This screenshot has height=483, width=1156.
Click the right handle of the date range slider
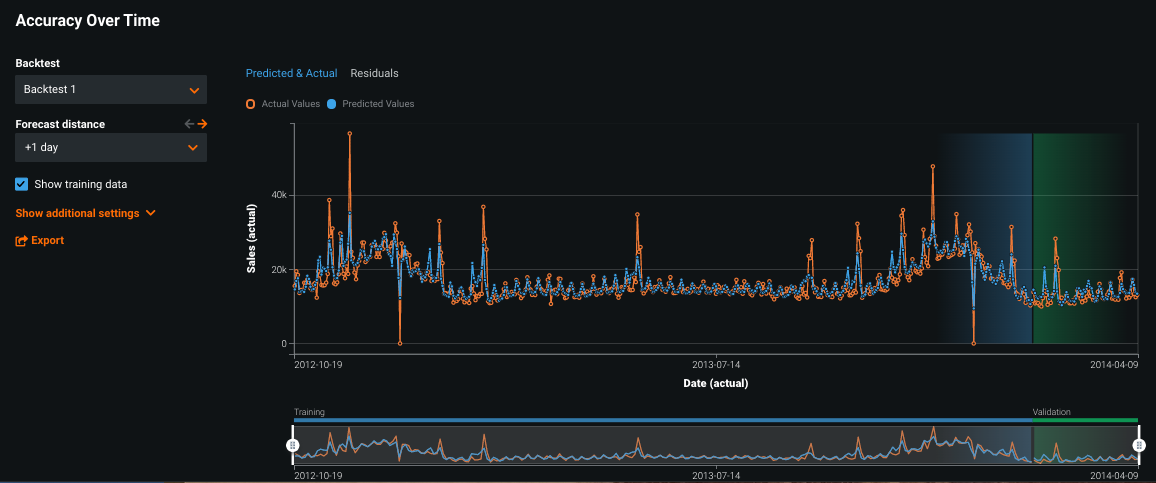pos(1138,444)
